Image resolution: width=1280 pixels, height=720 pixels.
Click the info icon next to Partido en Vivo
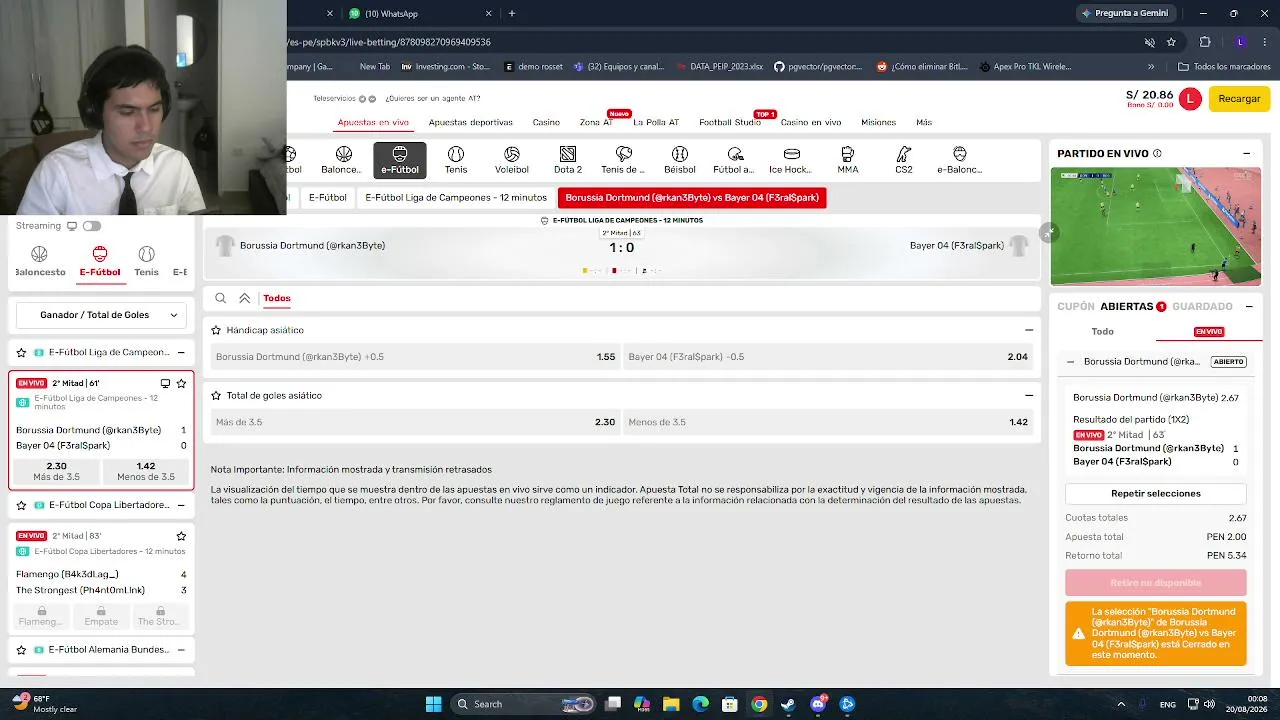(x=1157, y=154)
